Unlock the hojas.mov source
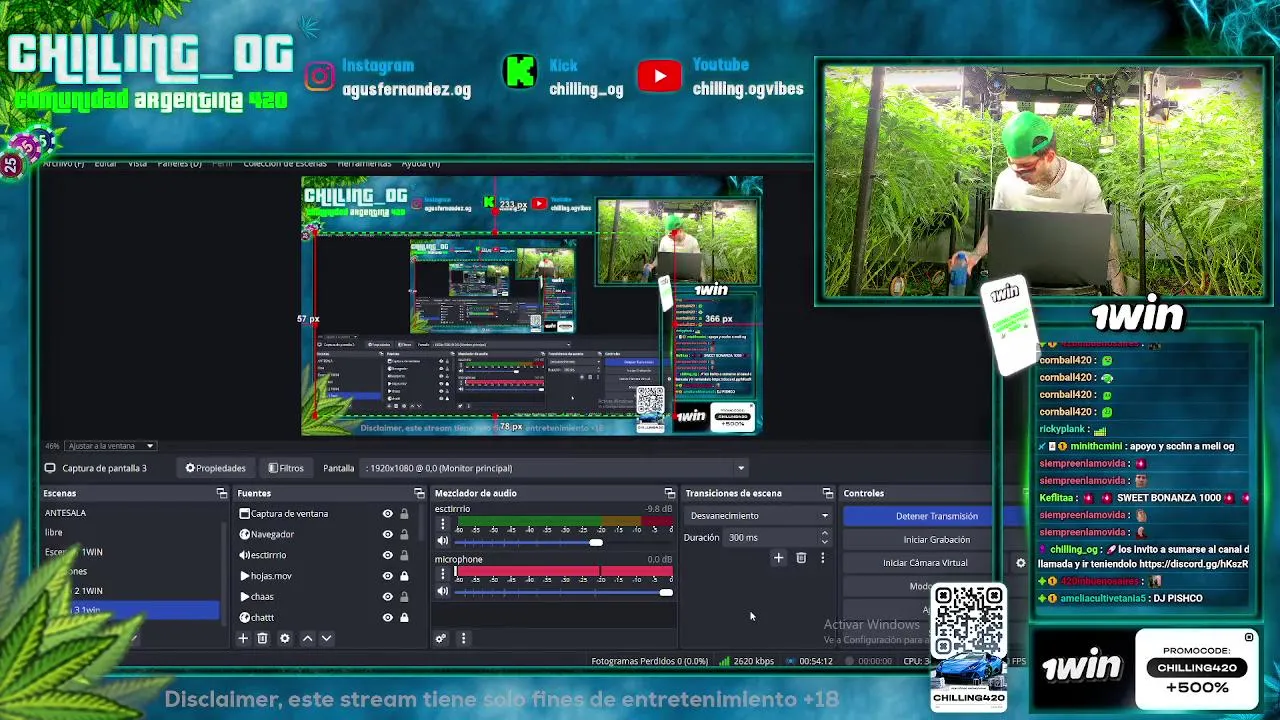Screen dimensions: 1280x720 pyautogui.click(x=404, y=576)
